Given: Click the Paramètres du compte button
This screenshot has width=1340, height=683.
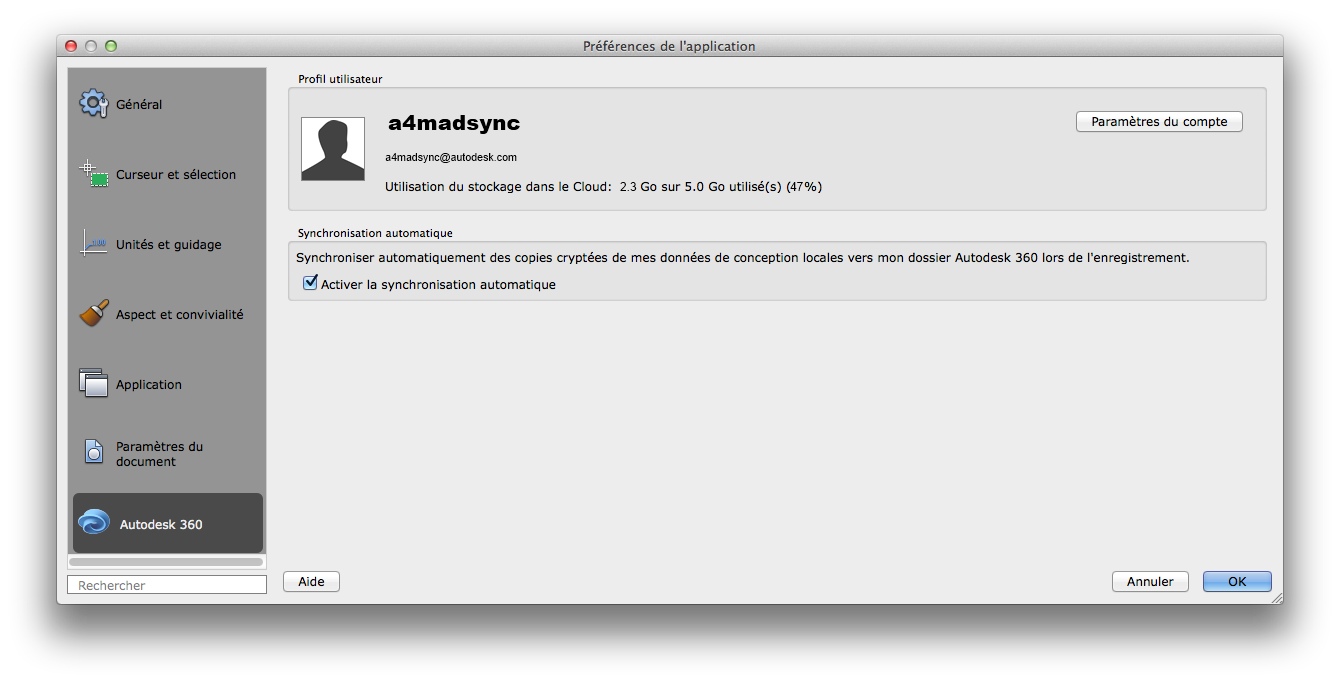Looking at the screenshot, I should 1159,121.
